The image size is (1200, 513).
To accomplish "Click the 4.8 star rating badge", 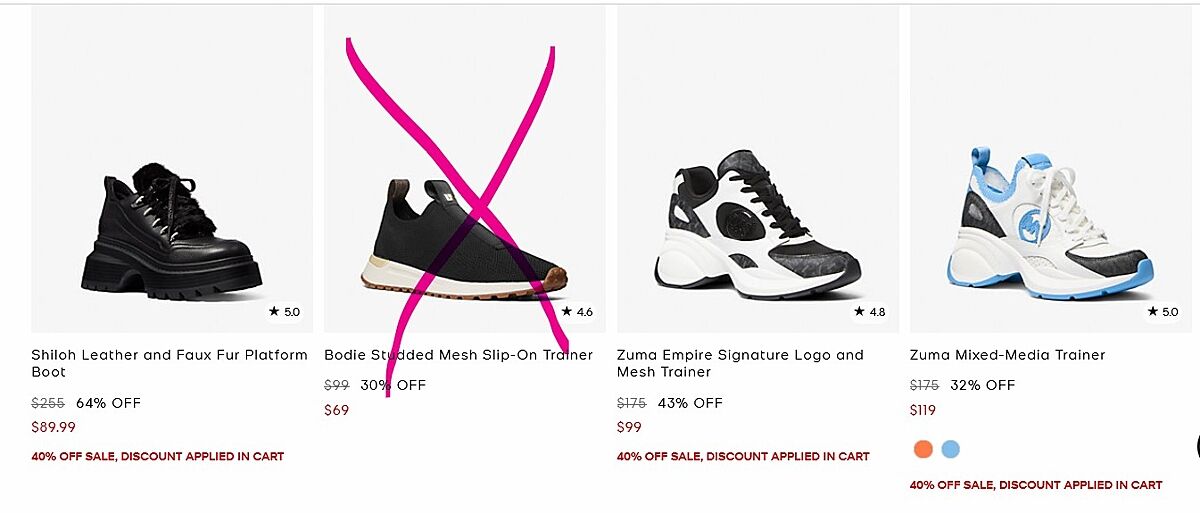I will [870, 312].
